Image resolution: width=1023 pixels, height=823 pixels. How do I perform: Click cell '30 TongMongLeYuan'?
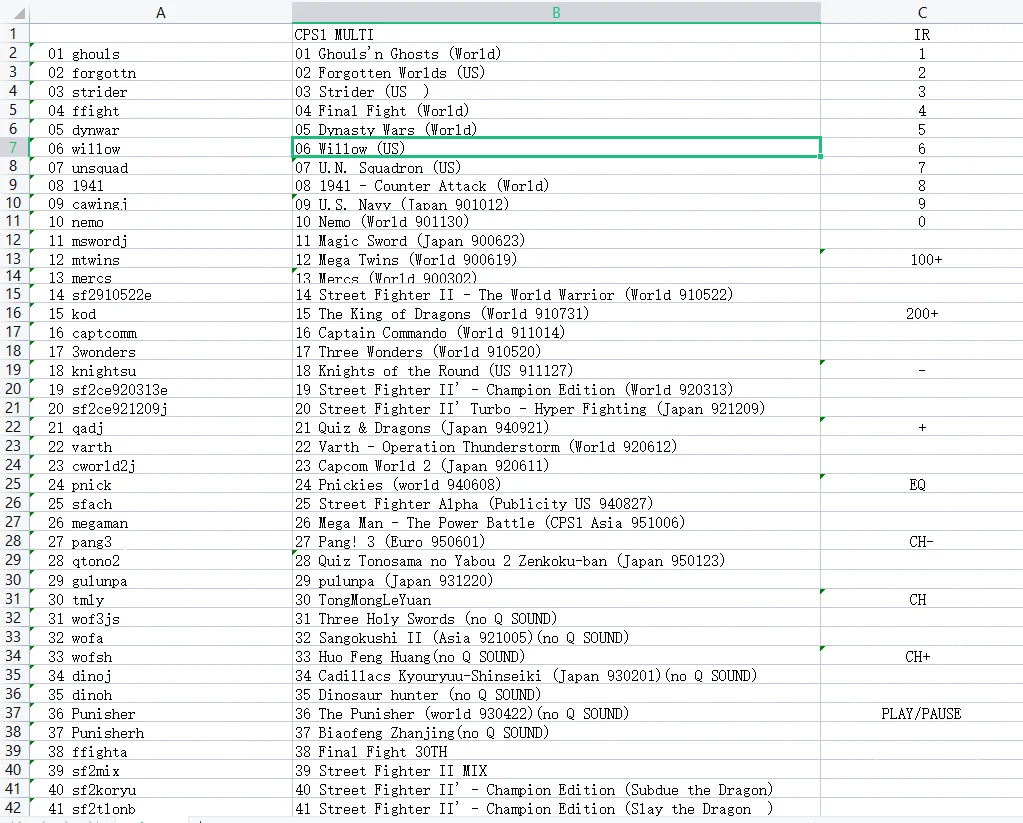(556, 599)
